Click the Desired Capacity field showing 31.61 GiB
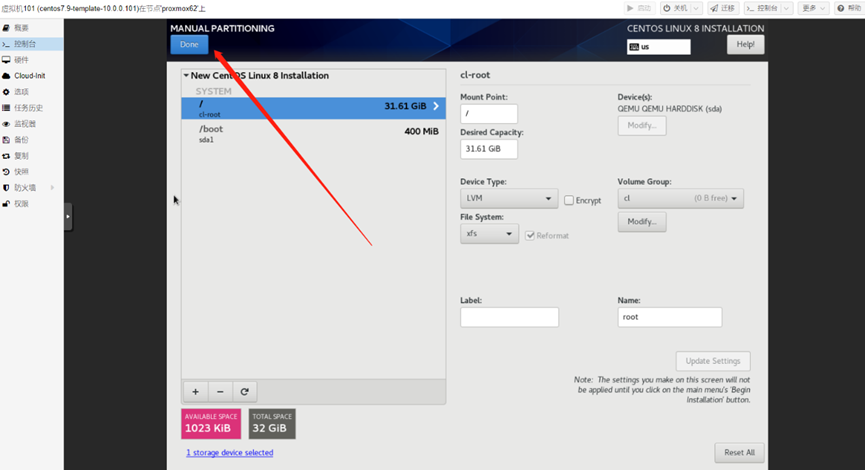The height and width of the screenshot is (470, 865). (489, 149)
